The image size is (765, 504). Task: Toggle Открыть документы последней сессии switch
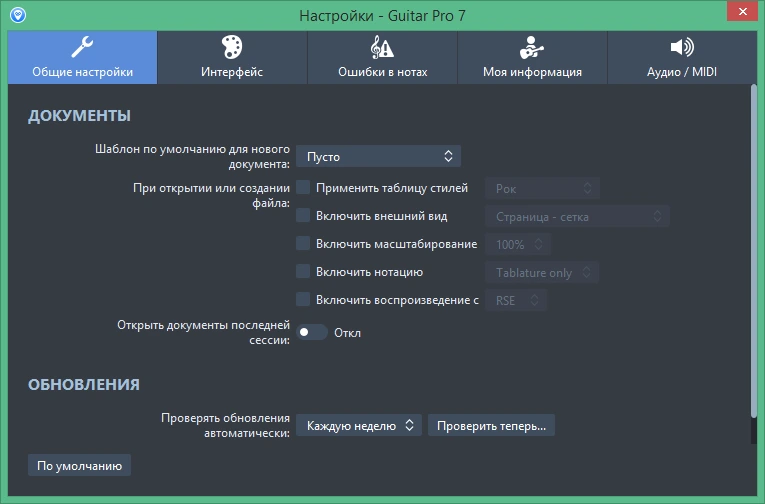tap(312, 332)
